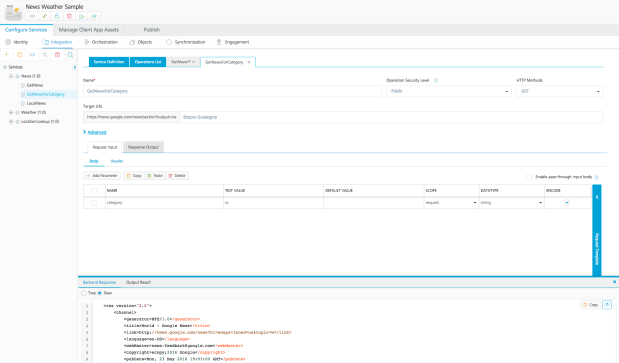Close the GetNews tab
Screen dimensions: 619x363
[193, 62]
